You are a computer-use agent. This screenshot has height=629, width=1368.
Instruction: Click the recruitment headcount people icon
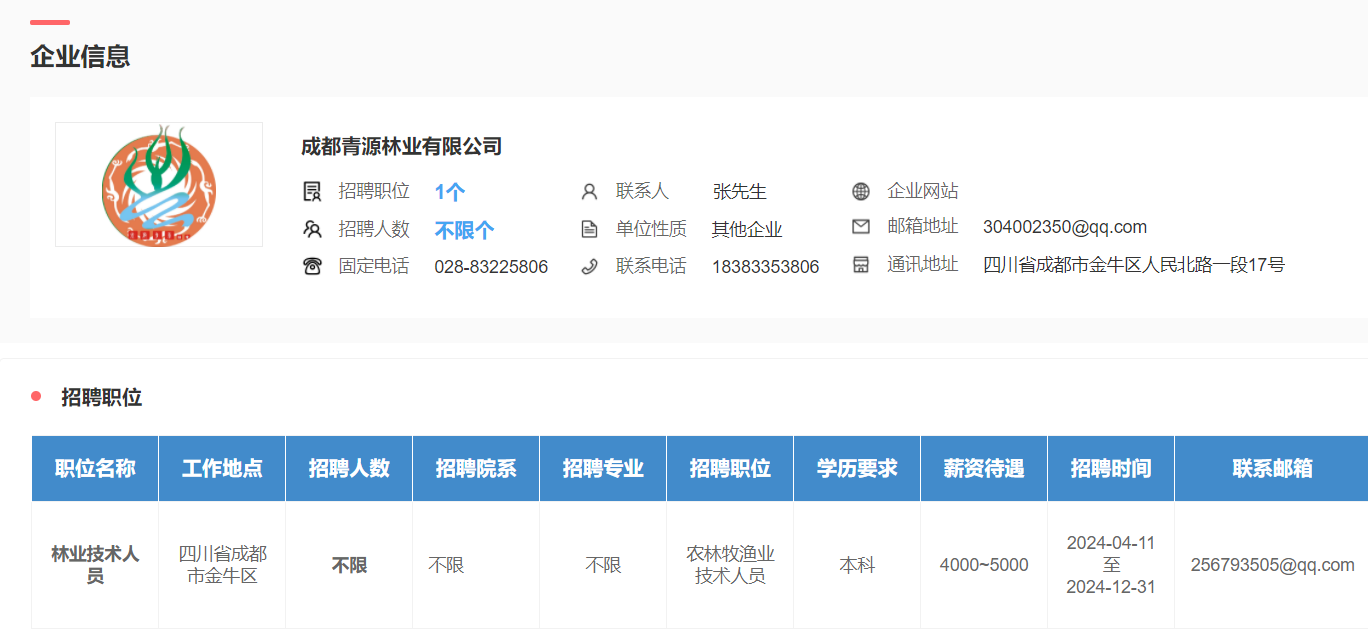coord(312,229)
